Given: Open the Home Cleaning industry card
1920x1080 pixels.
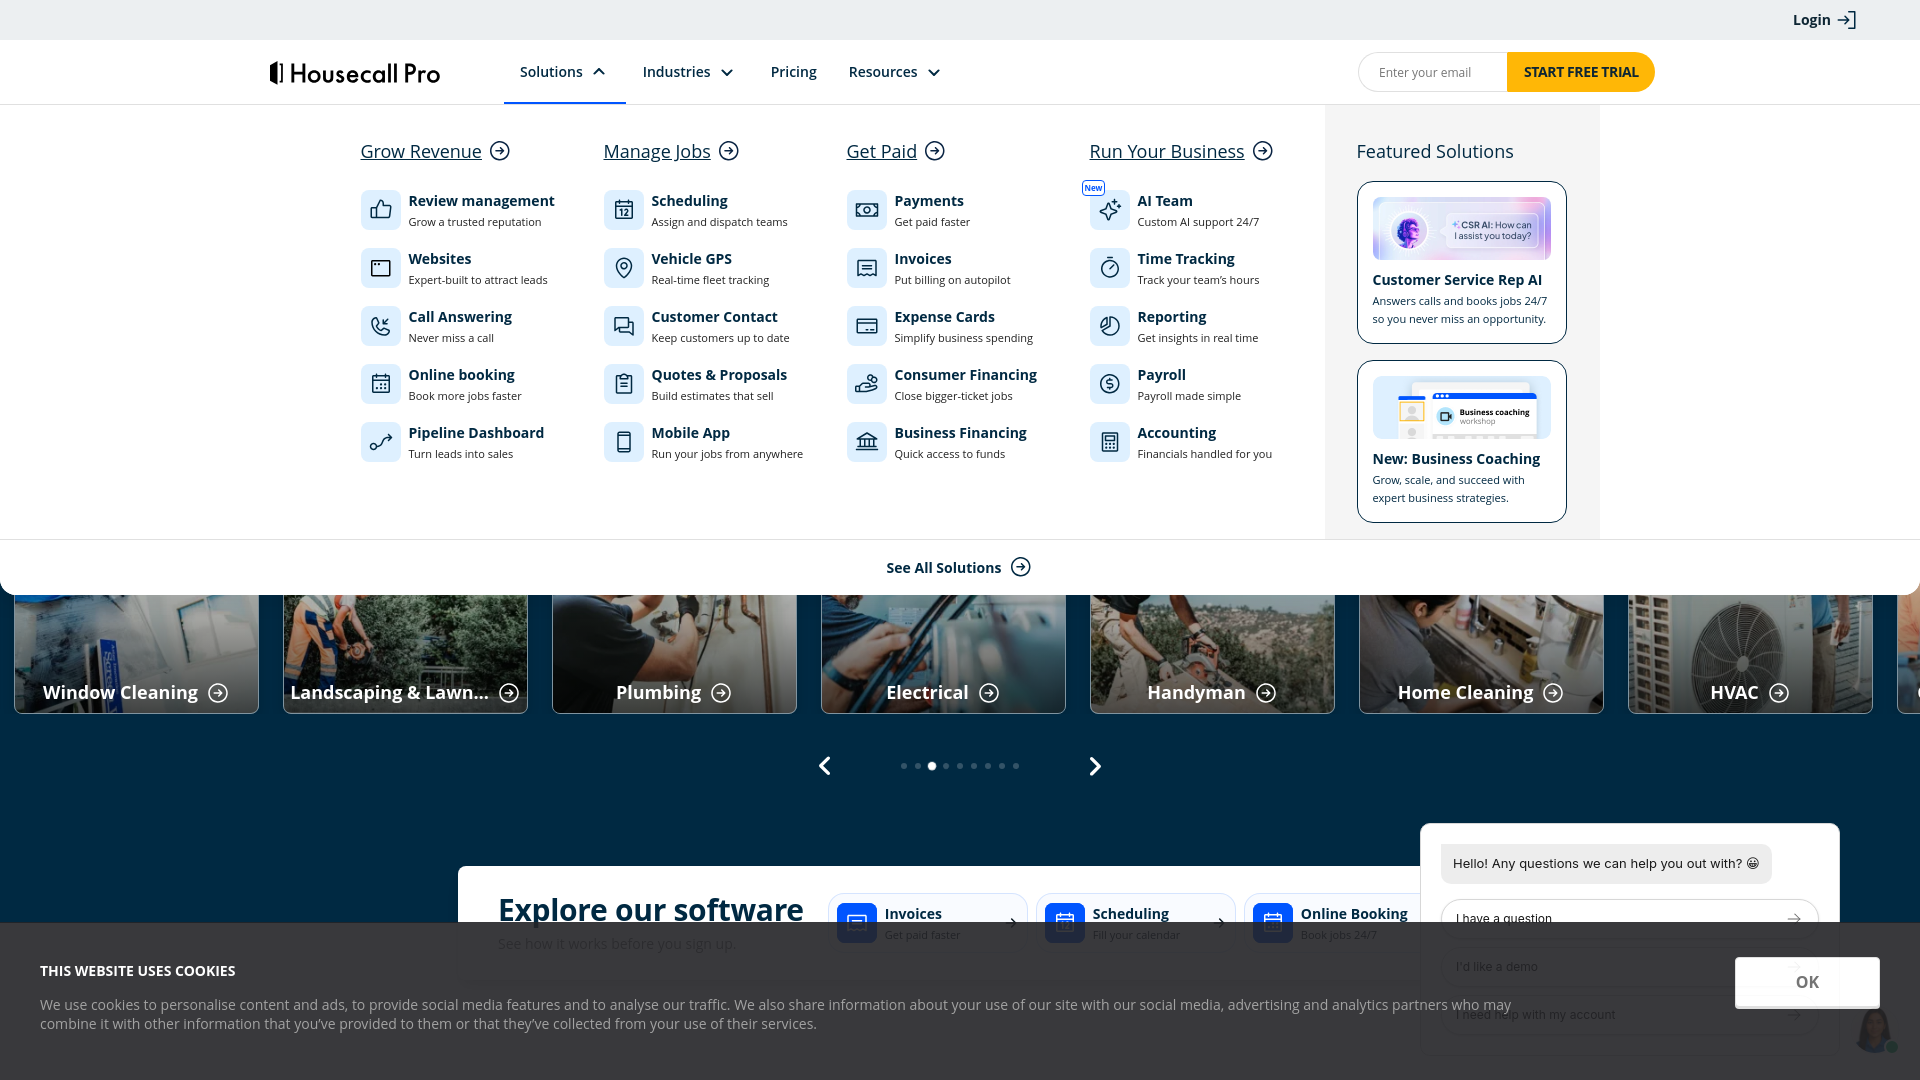Looking at the screenshot, I should 1481,654.
